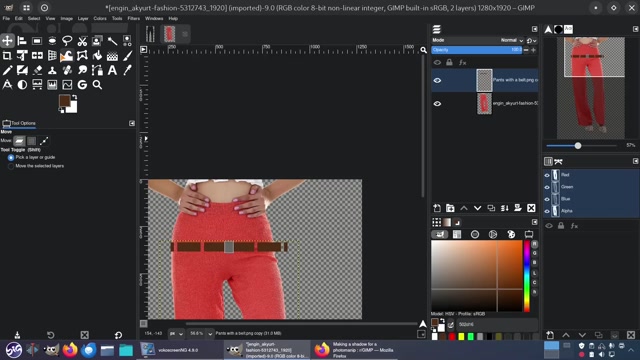Open the Filters menu
640x360 pixels.
(133, 18)
